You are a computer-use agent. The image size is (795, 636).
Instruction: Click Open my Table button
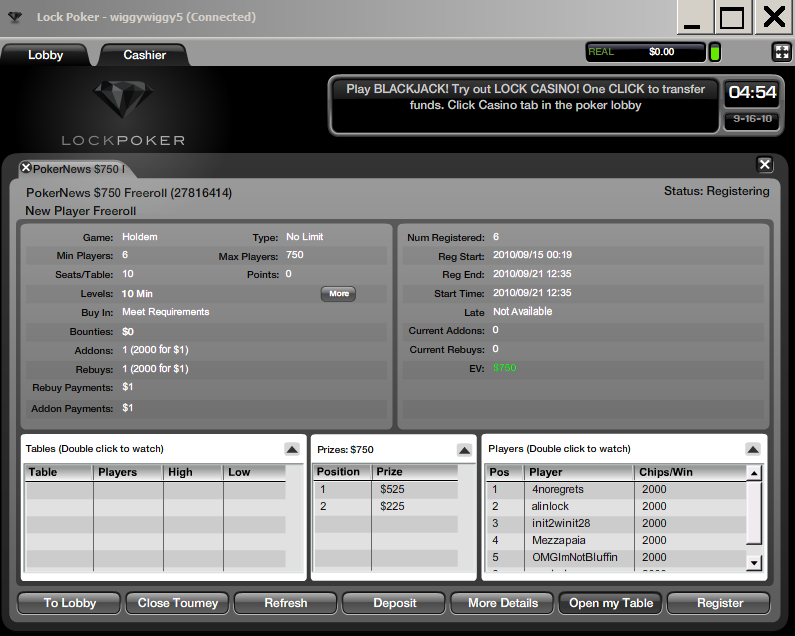[x=611, y=603]
